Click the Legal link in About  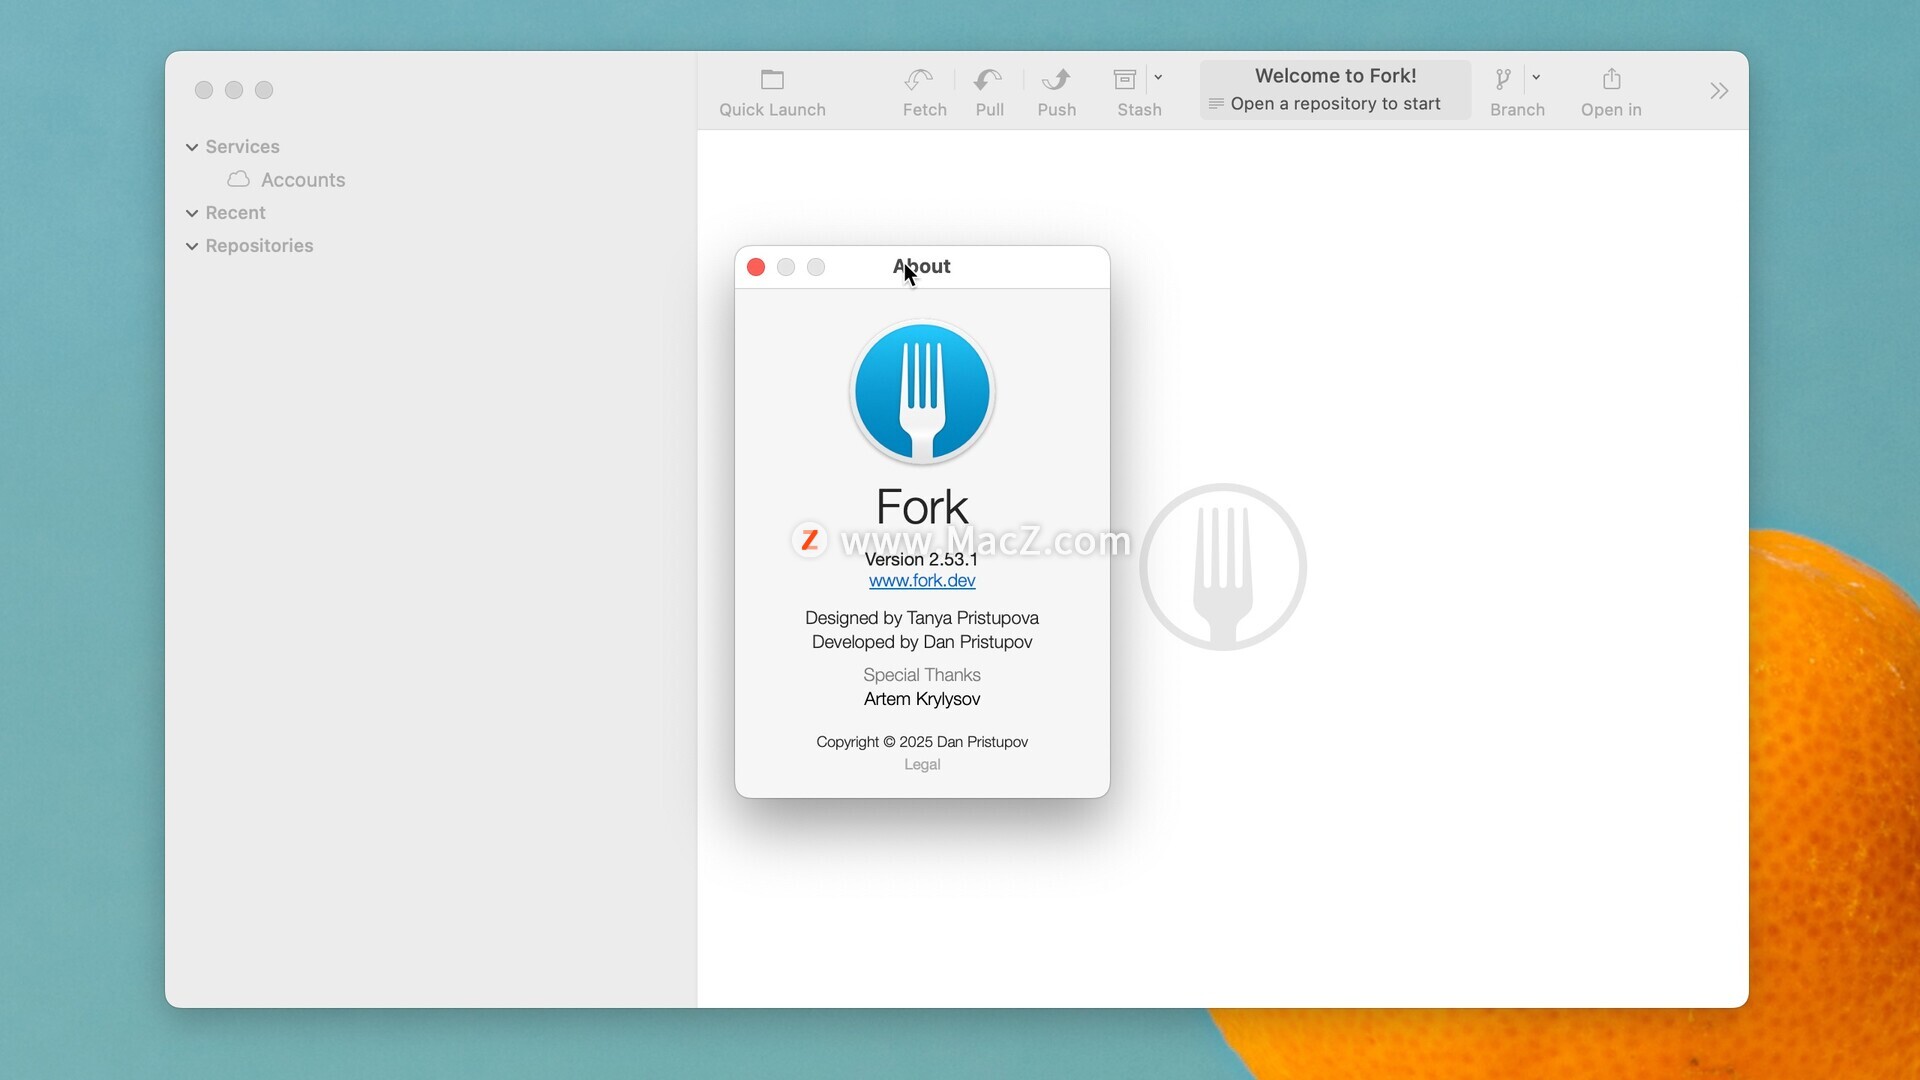click(922, 765)
